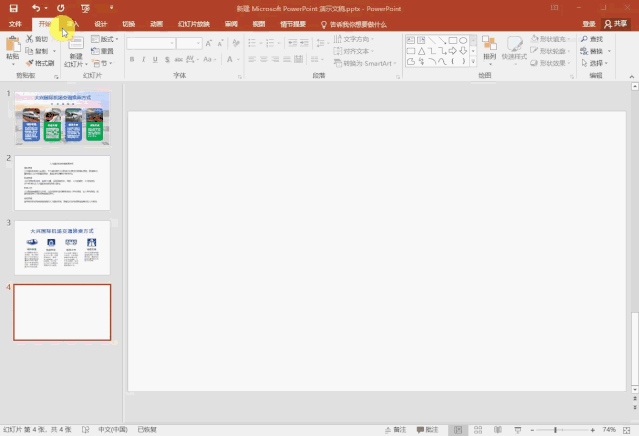Switch to Normal view in status bar

pos(458,430)
